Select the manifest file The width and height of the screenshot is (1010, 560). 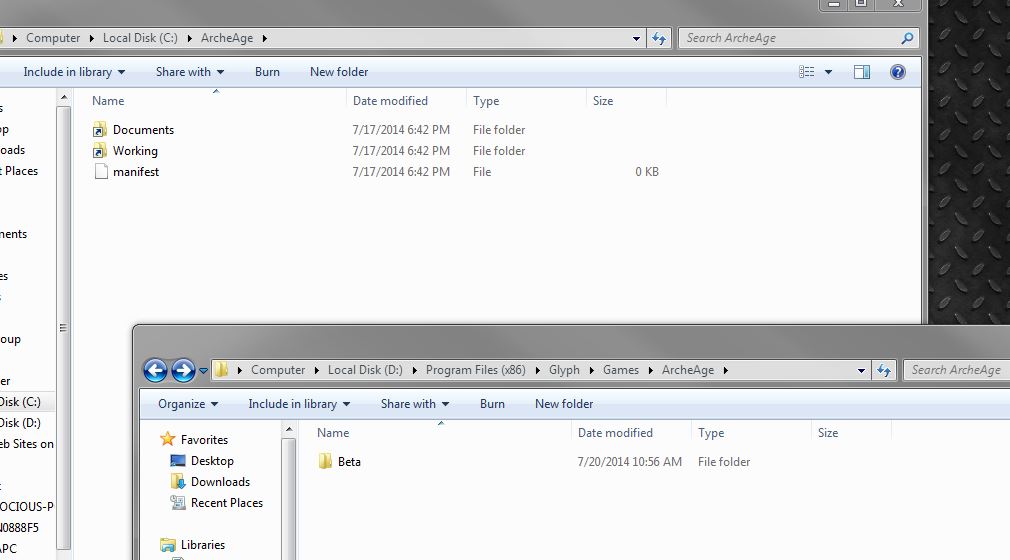coord(135,172)
